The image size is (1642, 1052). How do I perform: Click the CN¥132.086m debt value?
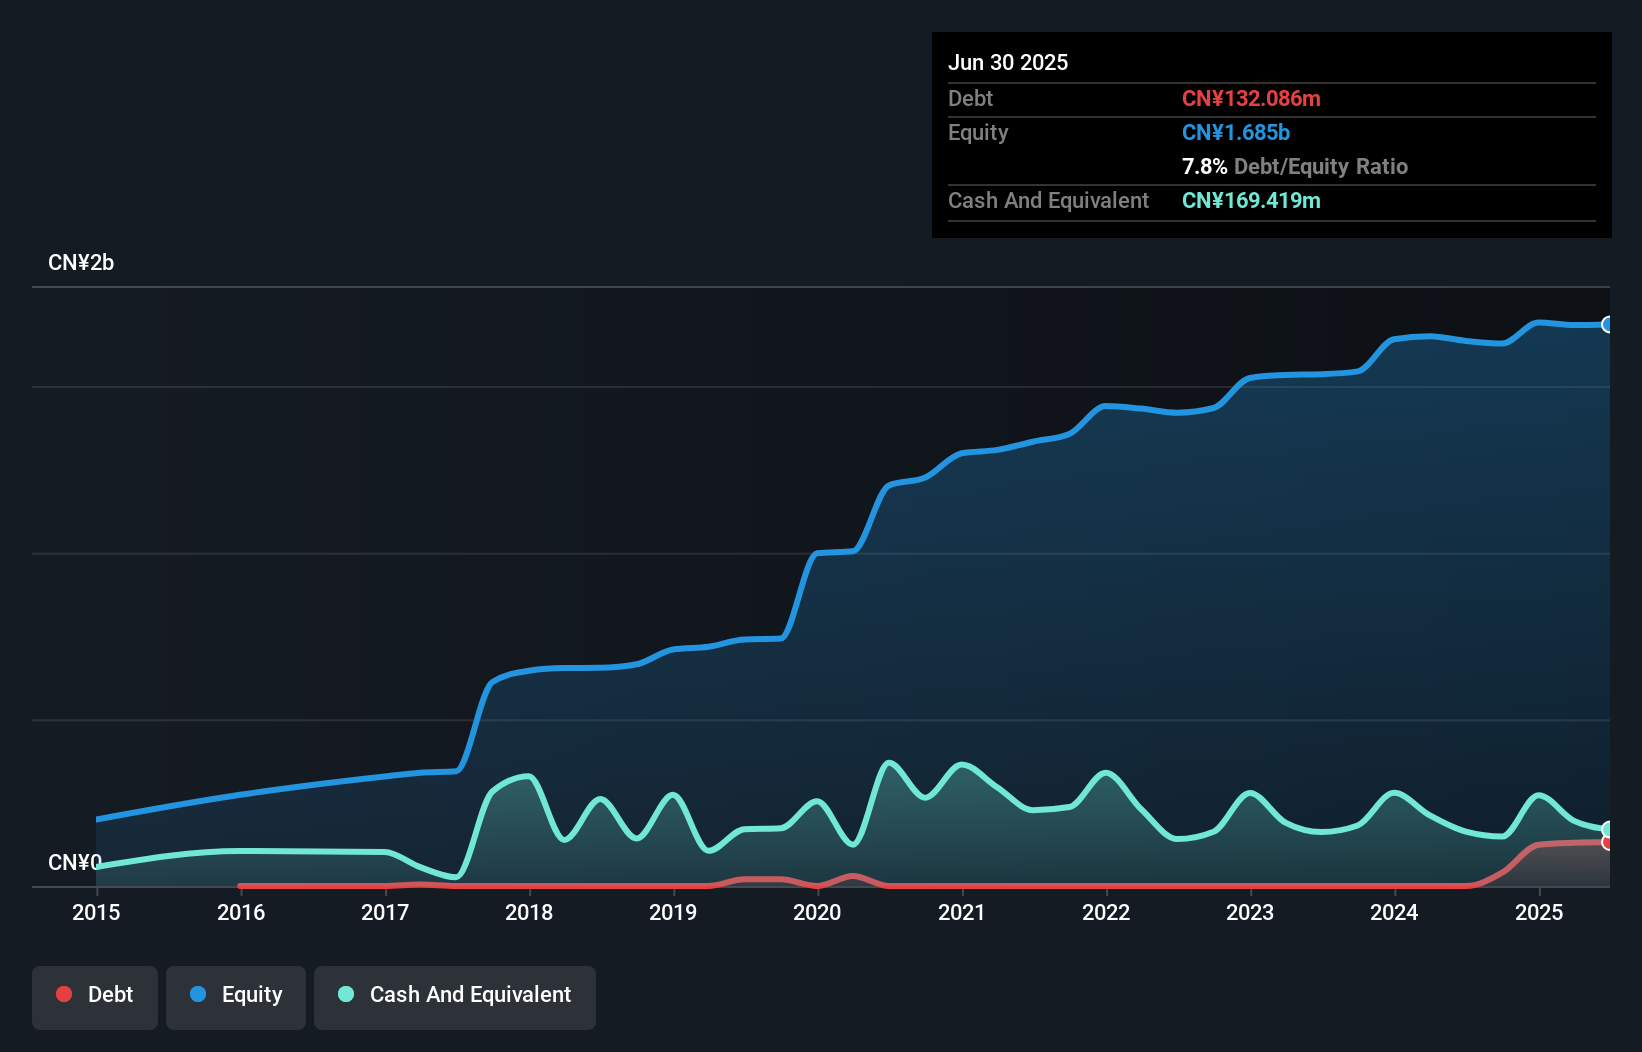(x=1251, y=98)
